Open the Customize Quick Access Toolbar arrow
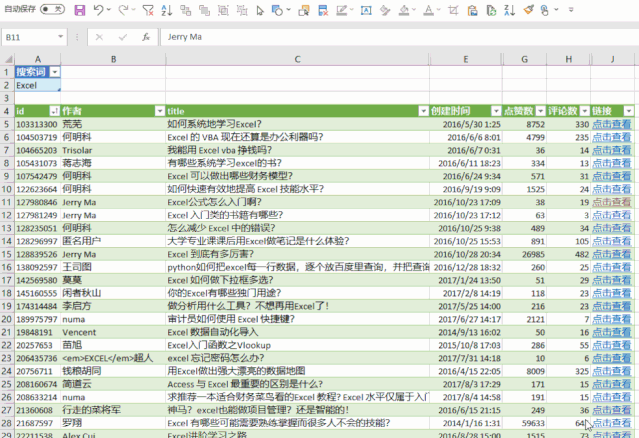This screenshot has height=438, width=639. (571, 10)
